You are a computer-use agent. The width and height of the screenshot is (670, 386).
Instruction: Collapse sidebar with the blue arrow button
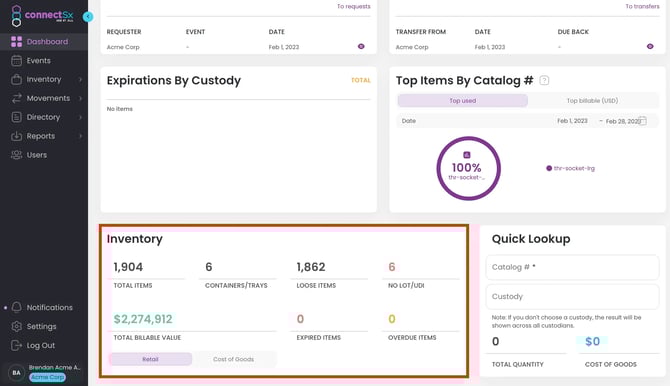(88, 17)
